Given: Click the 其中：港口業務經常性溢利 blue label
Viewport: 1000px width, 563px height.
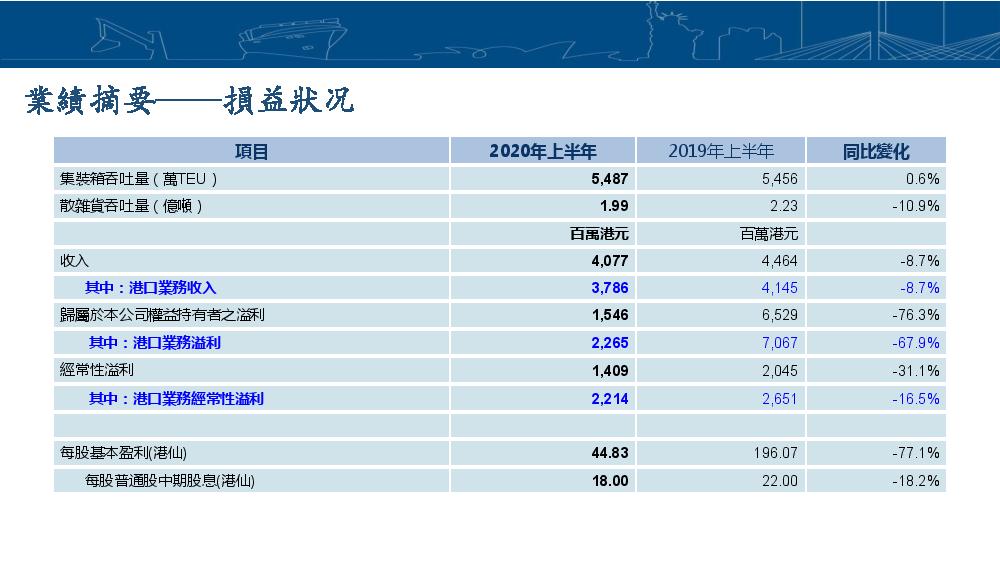Looking at the screenshot, I should (x=176, y=399).
